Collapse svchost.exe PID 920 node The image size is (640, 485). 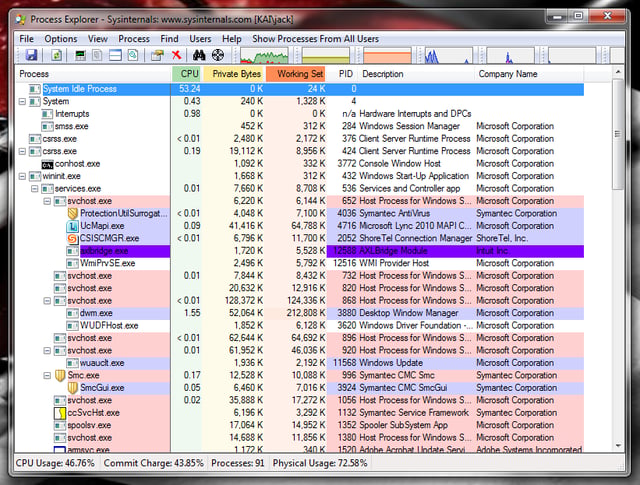point(47,351)
